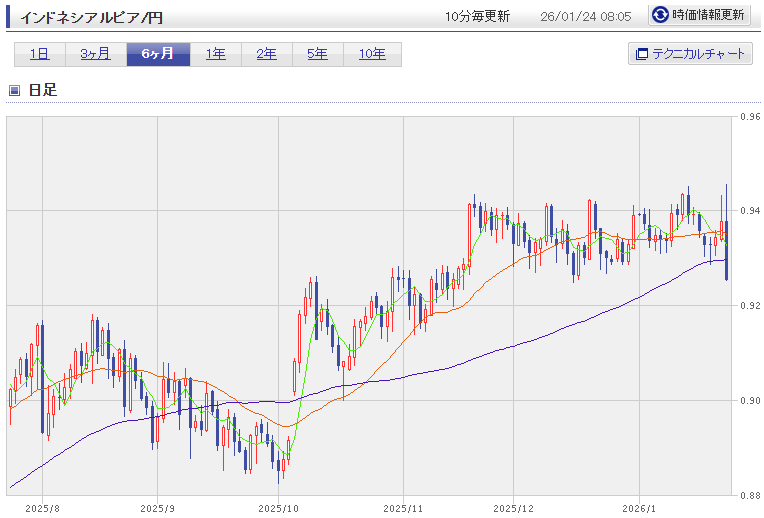Image resolution: width=764 pixels, height=518 pixels.
Task: Click the 26/01/24 08:05 timestamp
Action: 585,17
